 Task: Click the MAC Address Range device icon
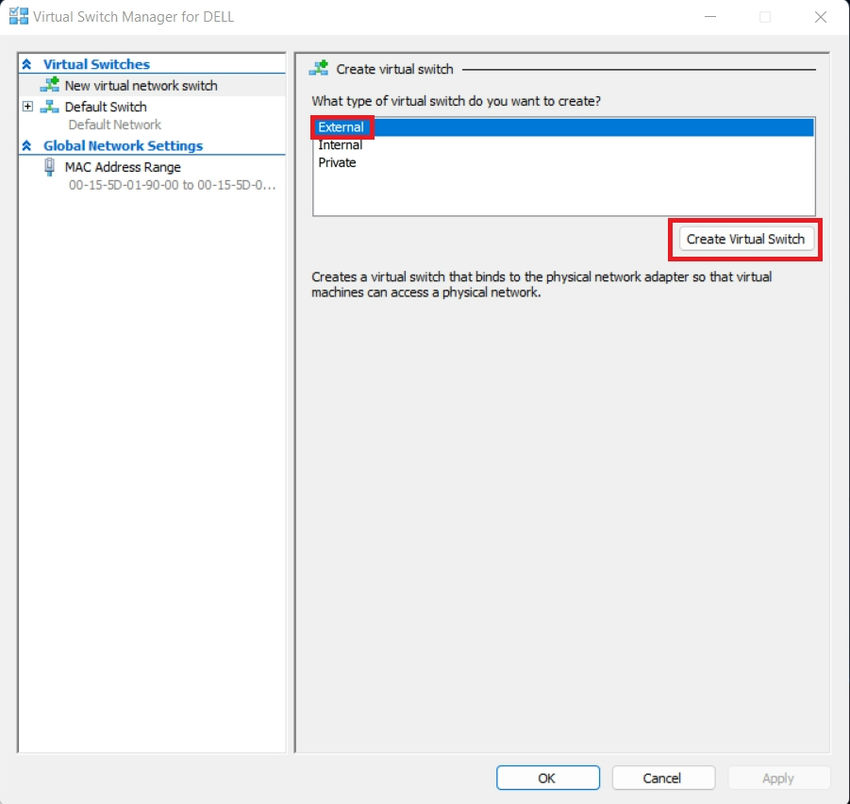tap(49, 166)
